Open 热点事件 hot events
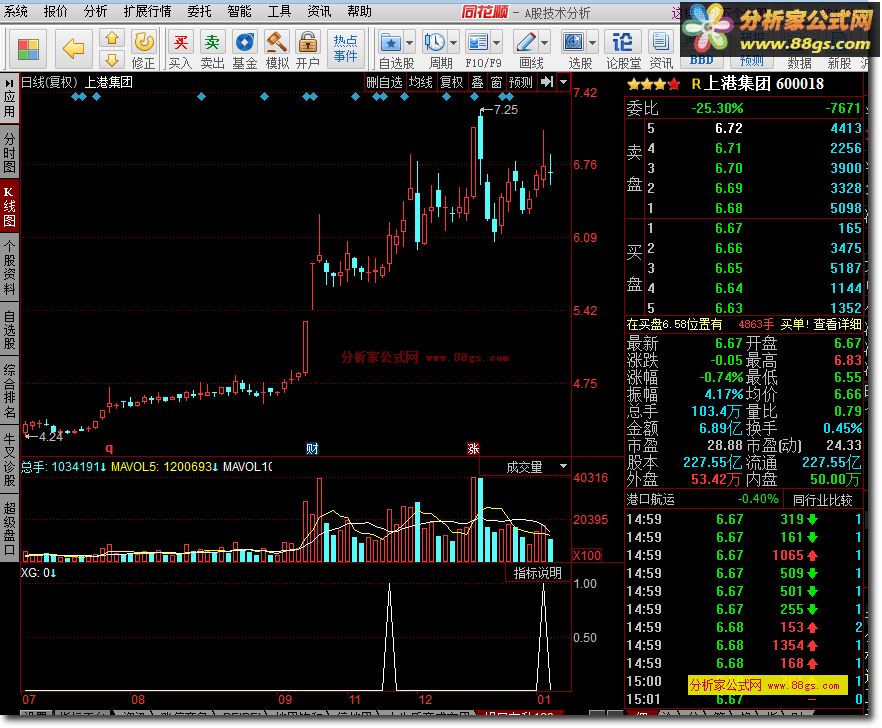Viewport: 882px width, 728px height. (345, 48)
